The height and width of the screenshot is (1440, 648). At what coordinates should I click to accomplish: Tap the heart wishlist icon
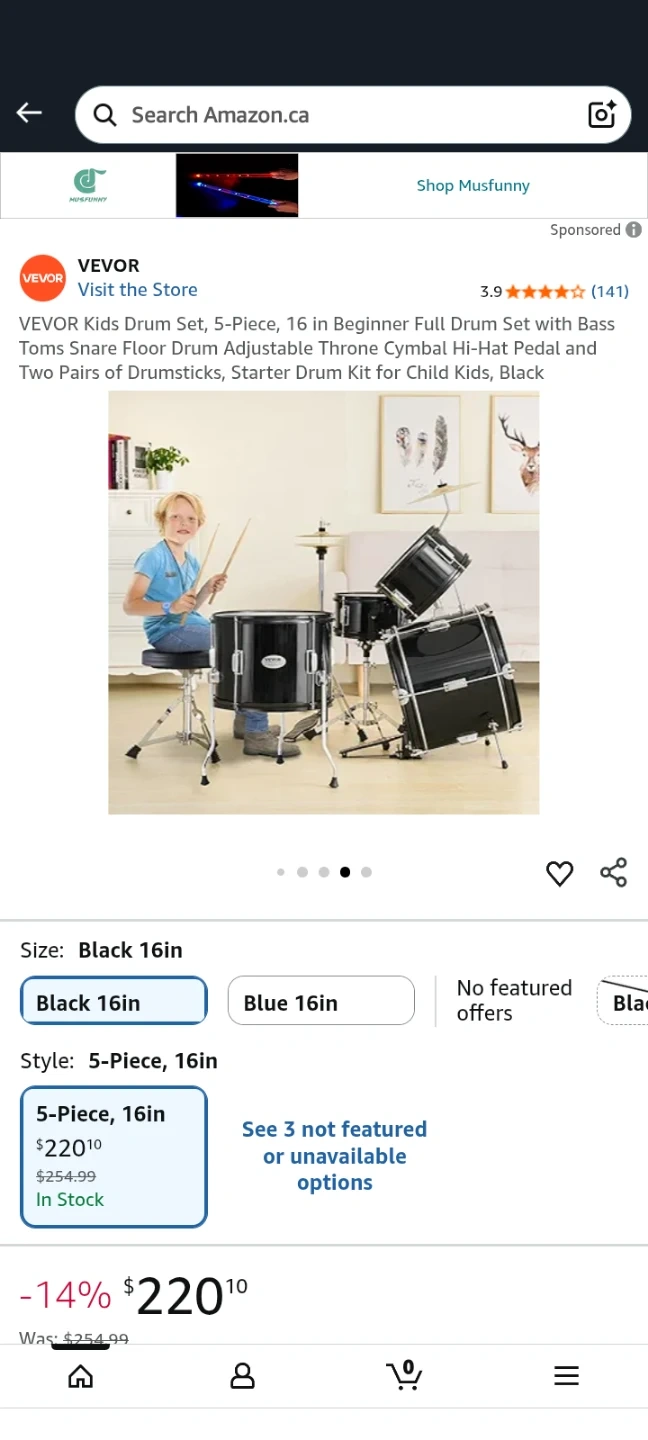click(x=559, y=873)
